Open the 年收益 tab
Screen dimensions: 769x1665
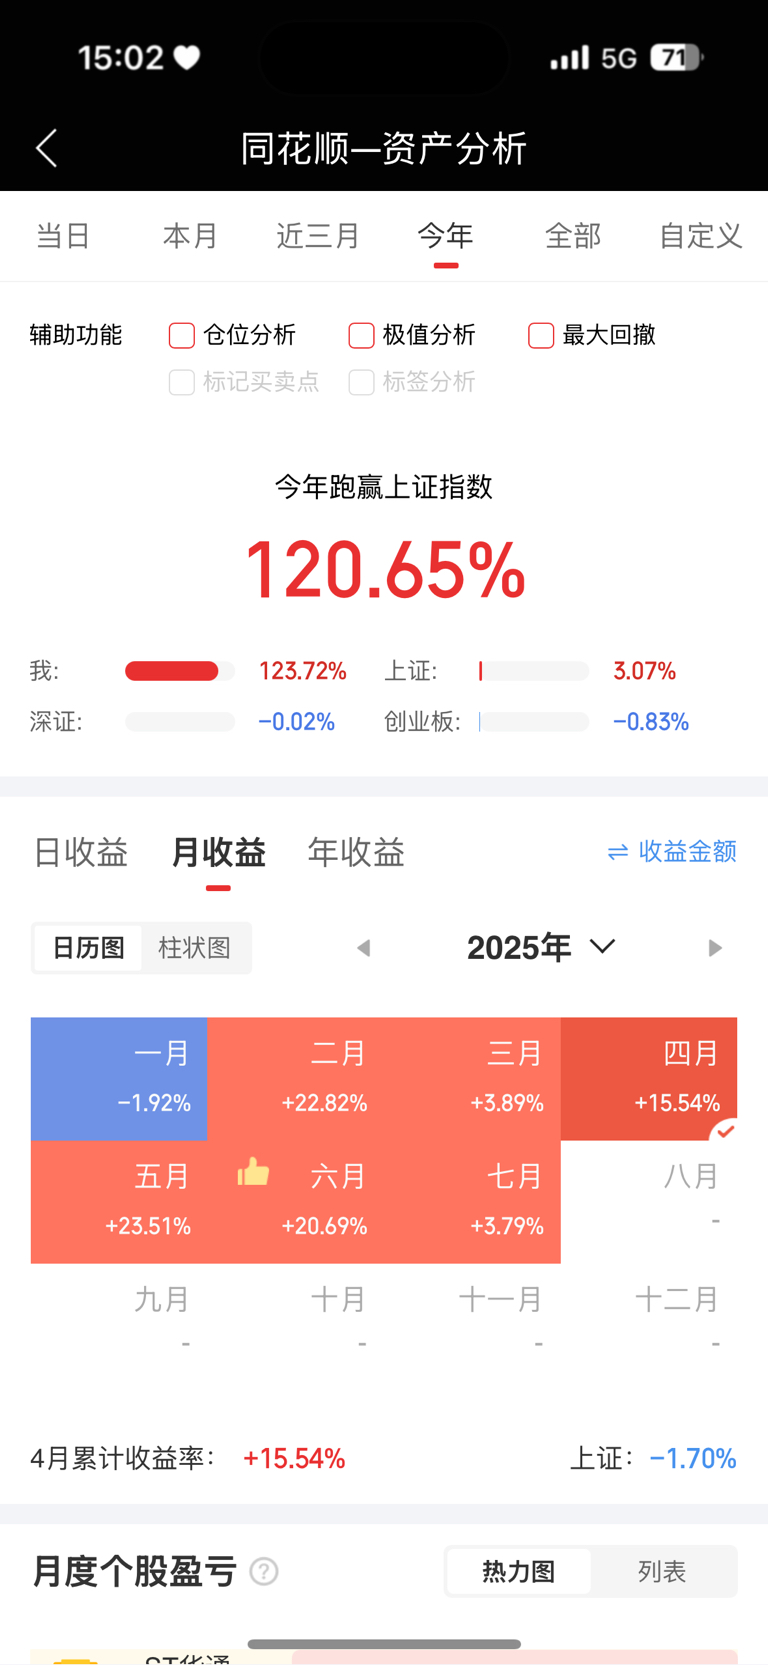click(x=356, y=852)
